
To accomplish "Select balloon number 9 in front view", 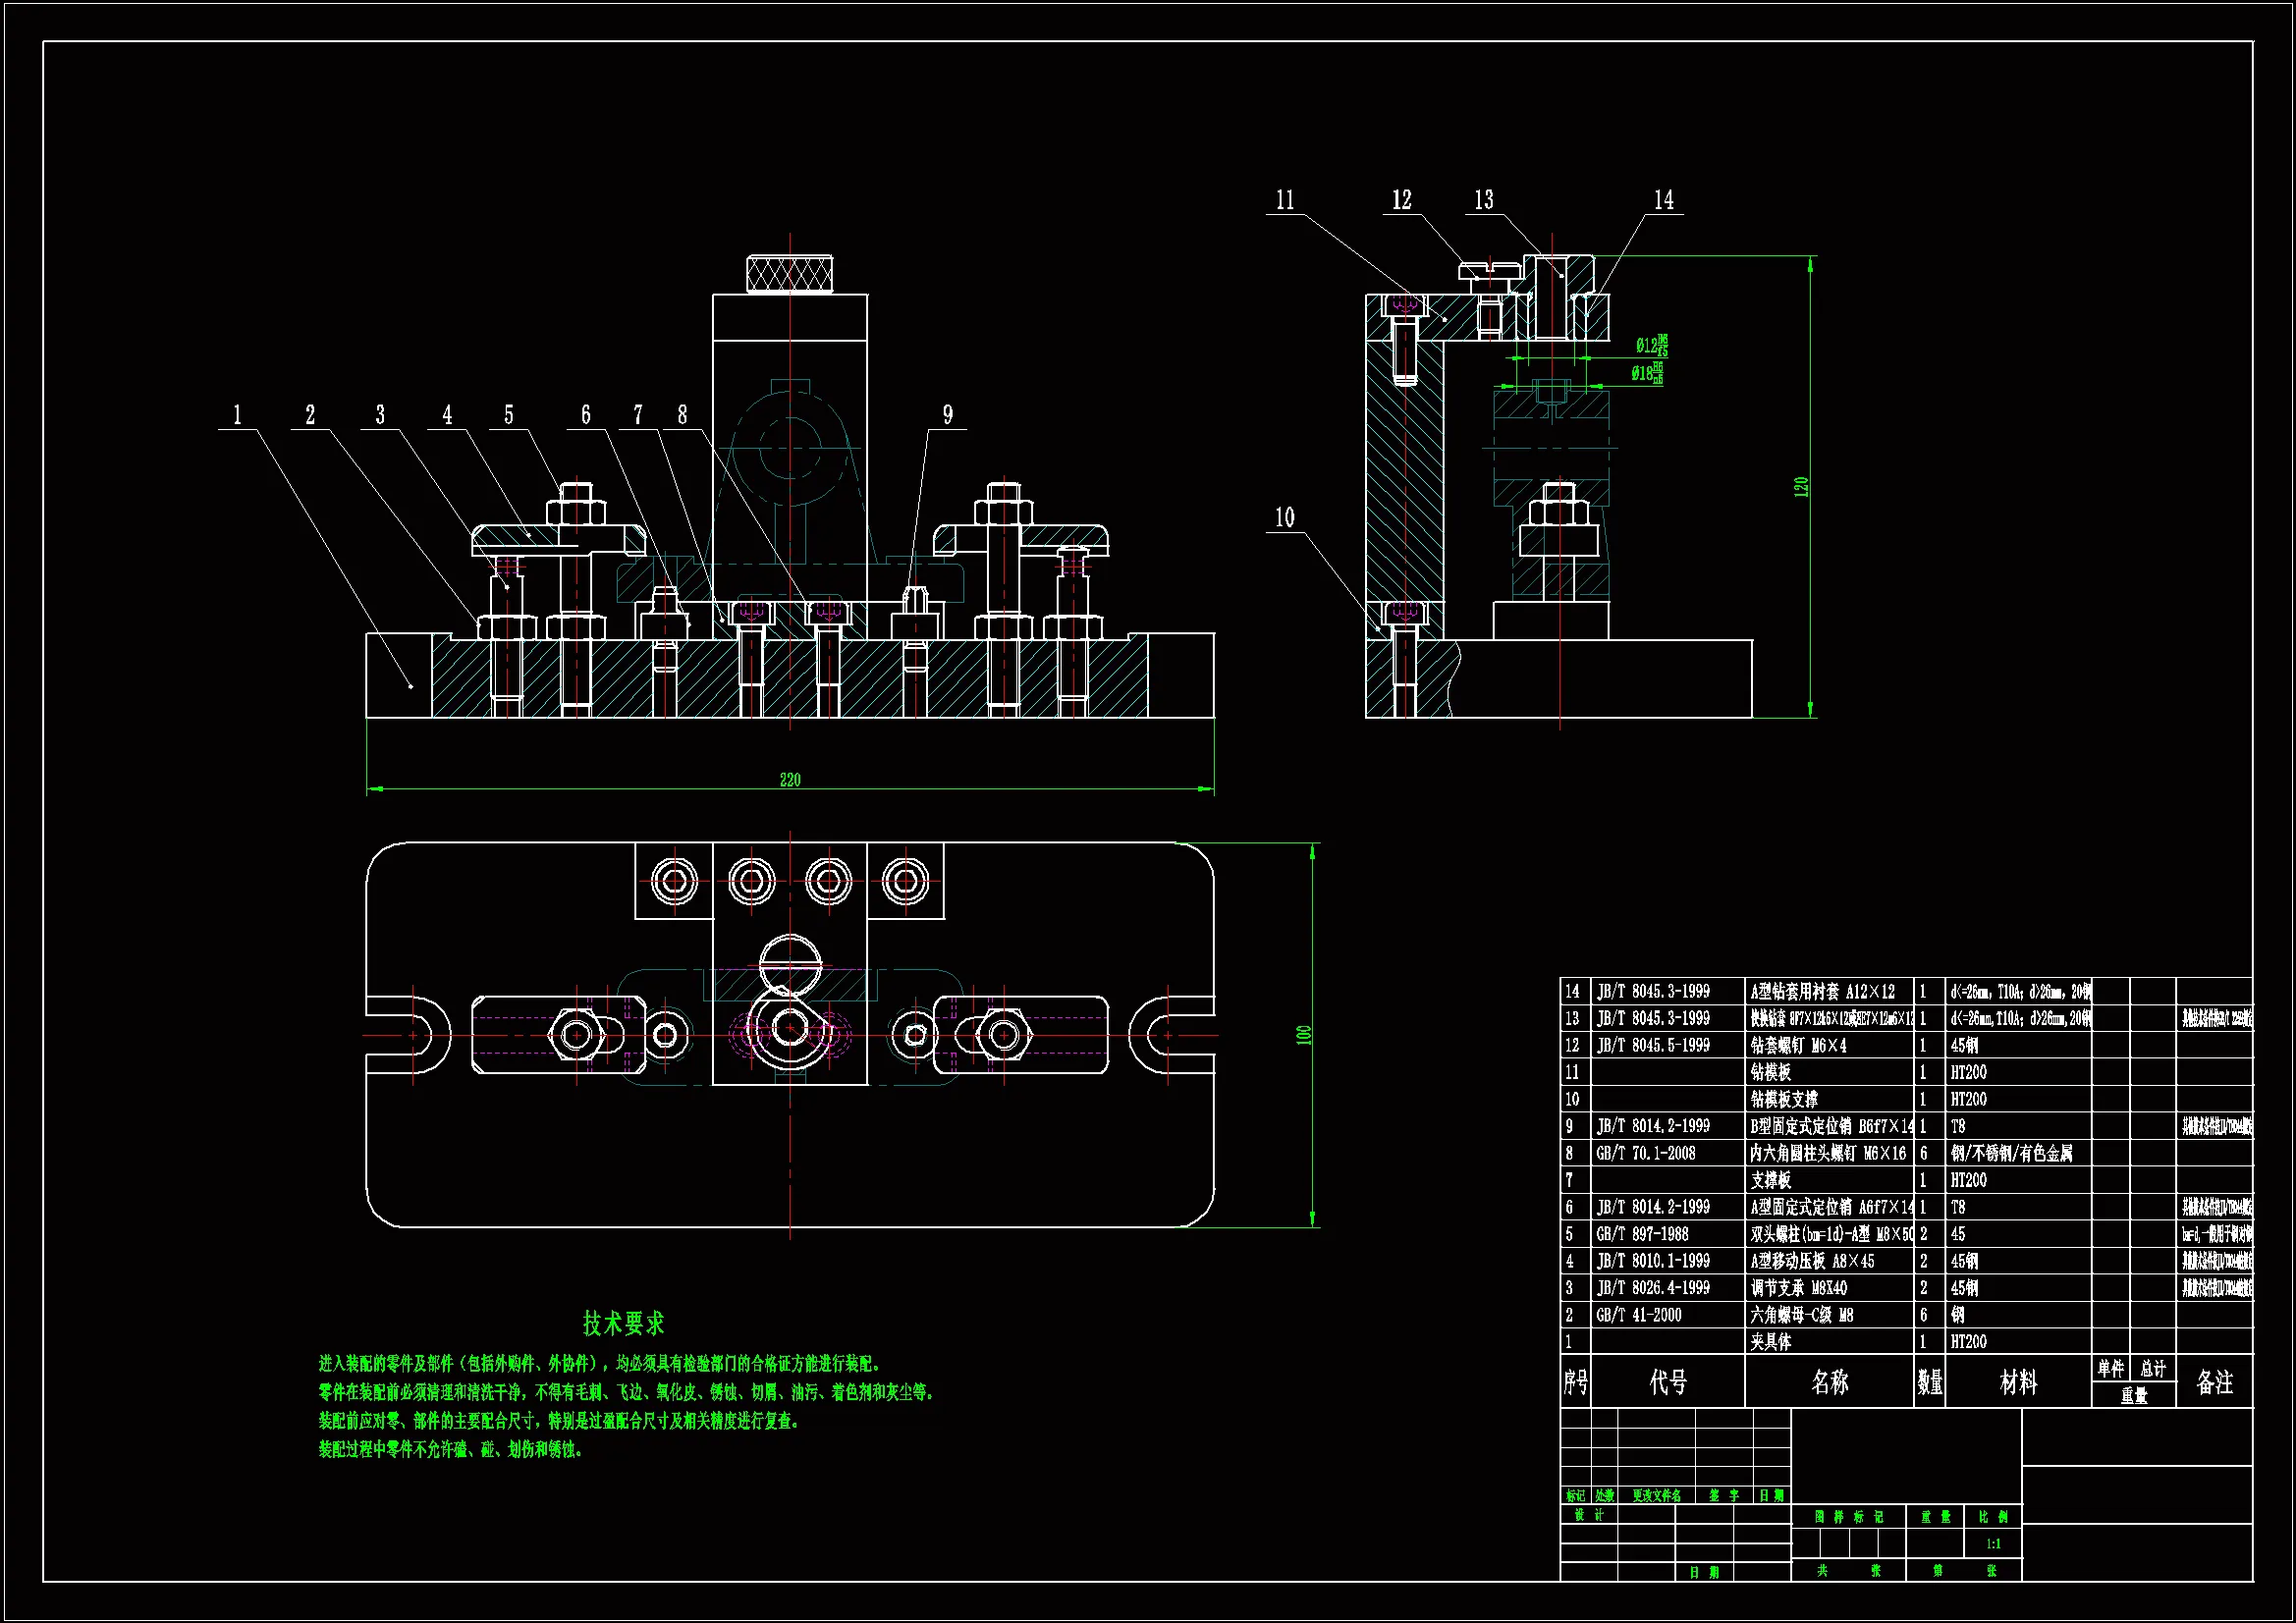I will pyautogui.click(x=947, y=415).
